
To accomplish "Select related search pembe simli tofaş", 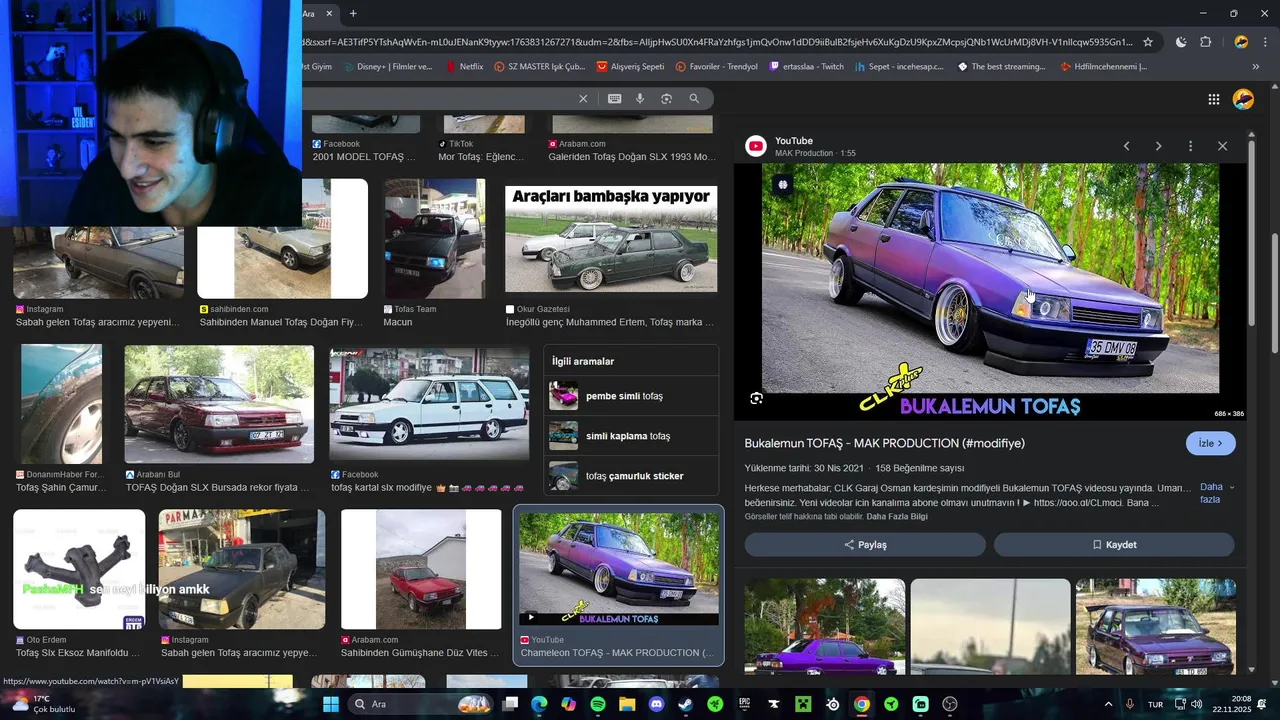I will click(x=631, y=396).
